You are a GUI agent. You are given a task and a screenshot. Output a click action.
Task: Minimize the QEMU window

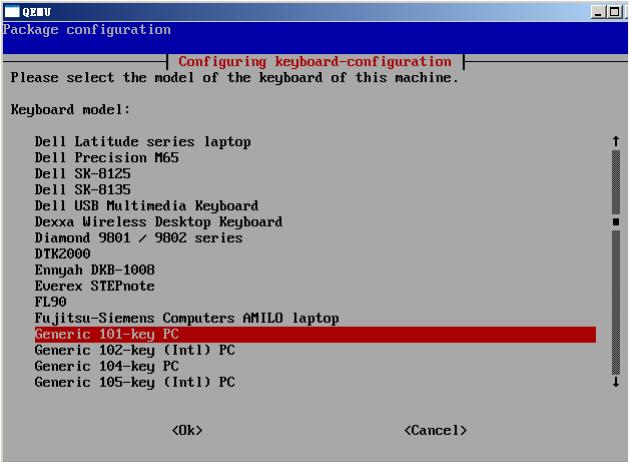coord(599,12)
